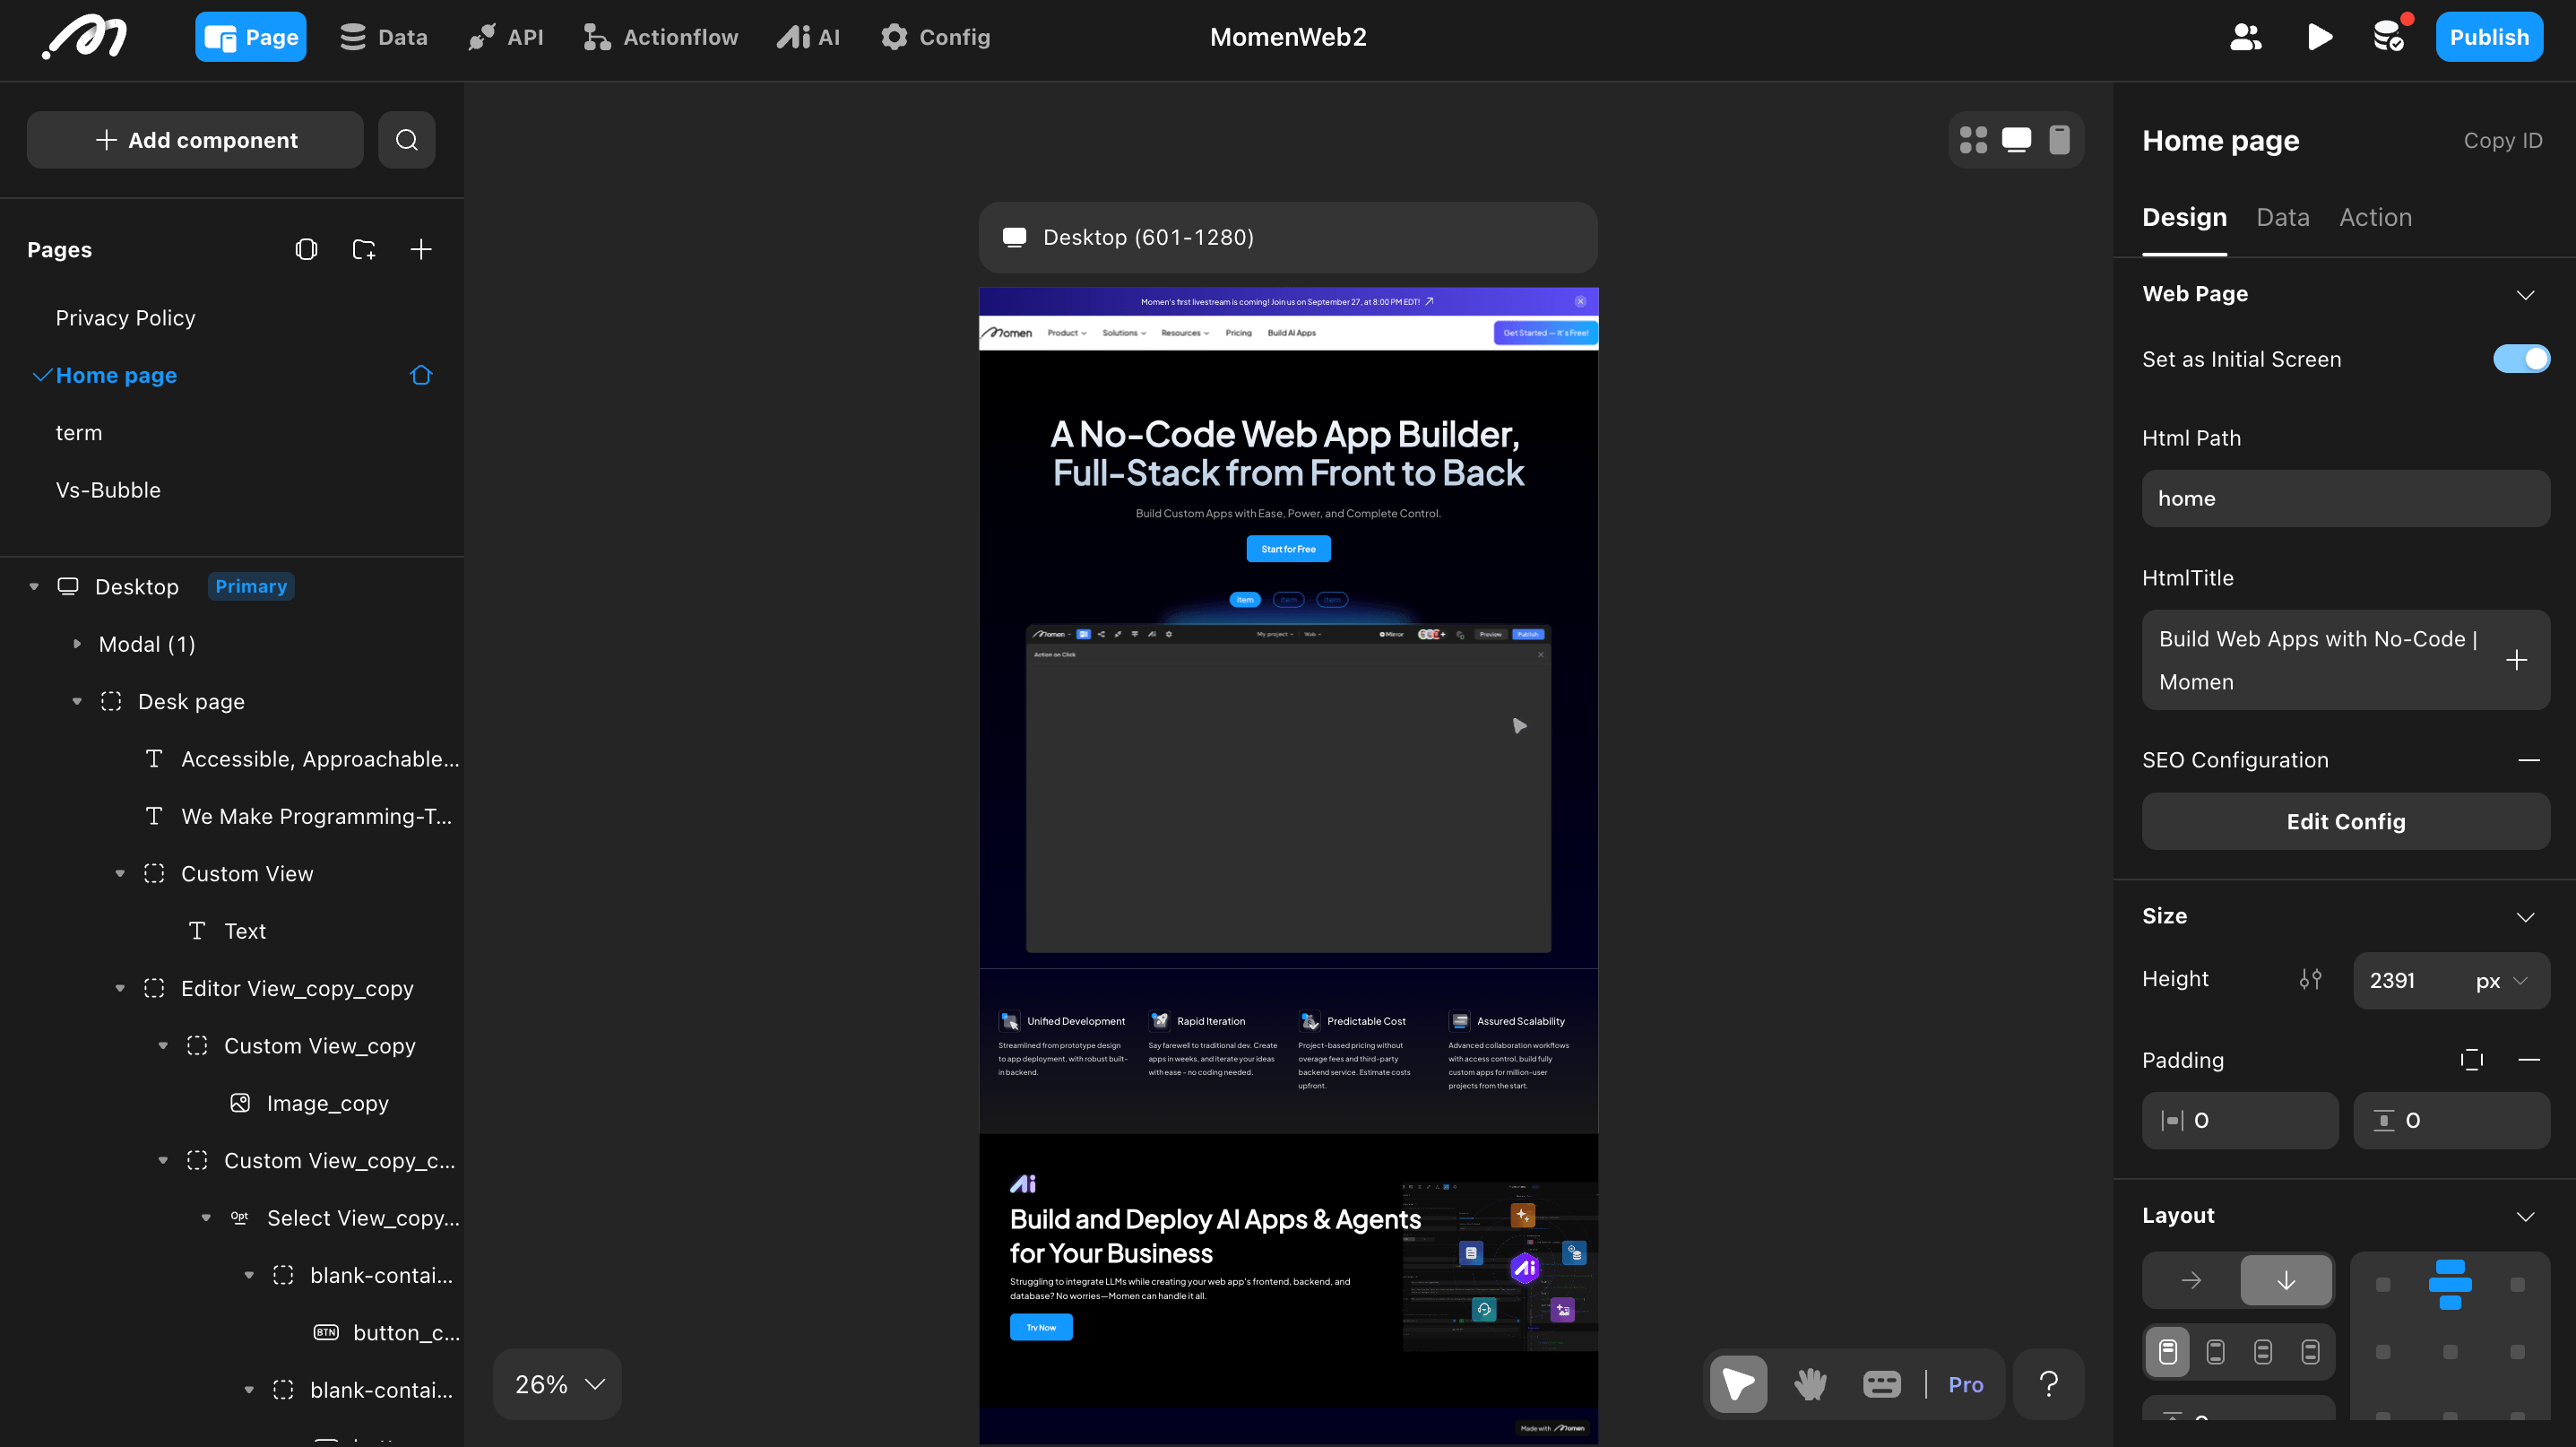The width and height of the screenshot is (2576, 1447).
Task: Click the plus icon in HtmlTitle field
Action: [2516, 660]
